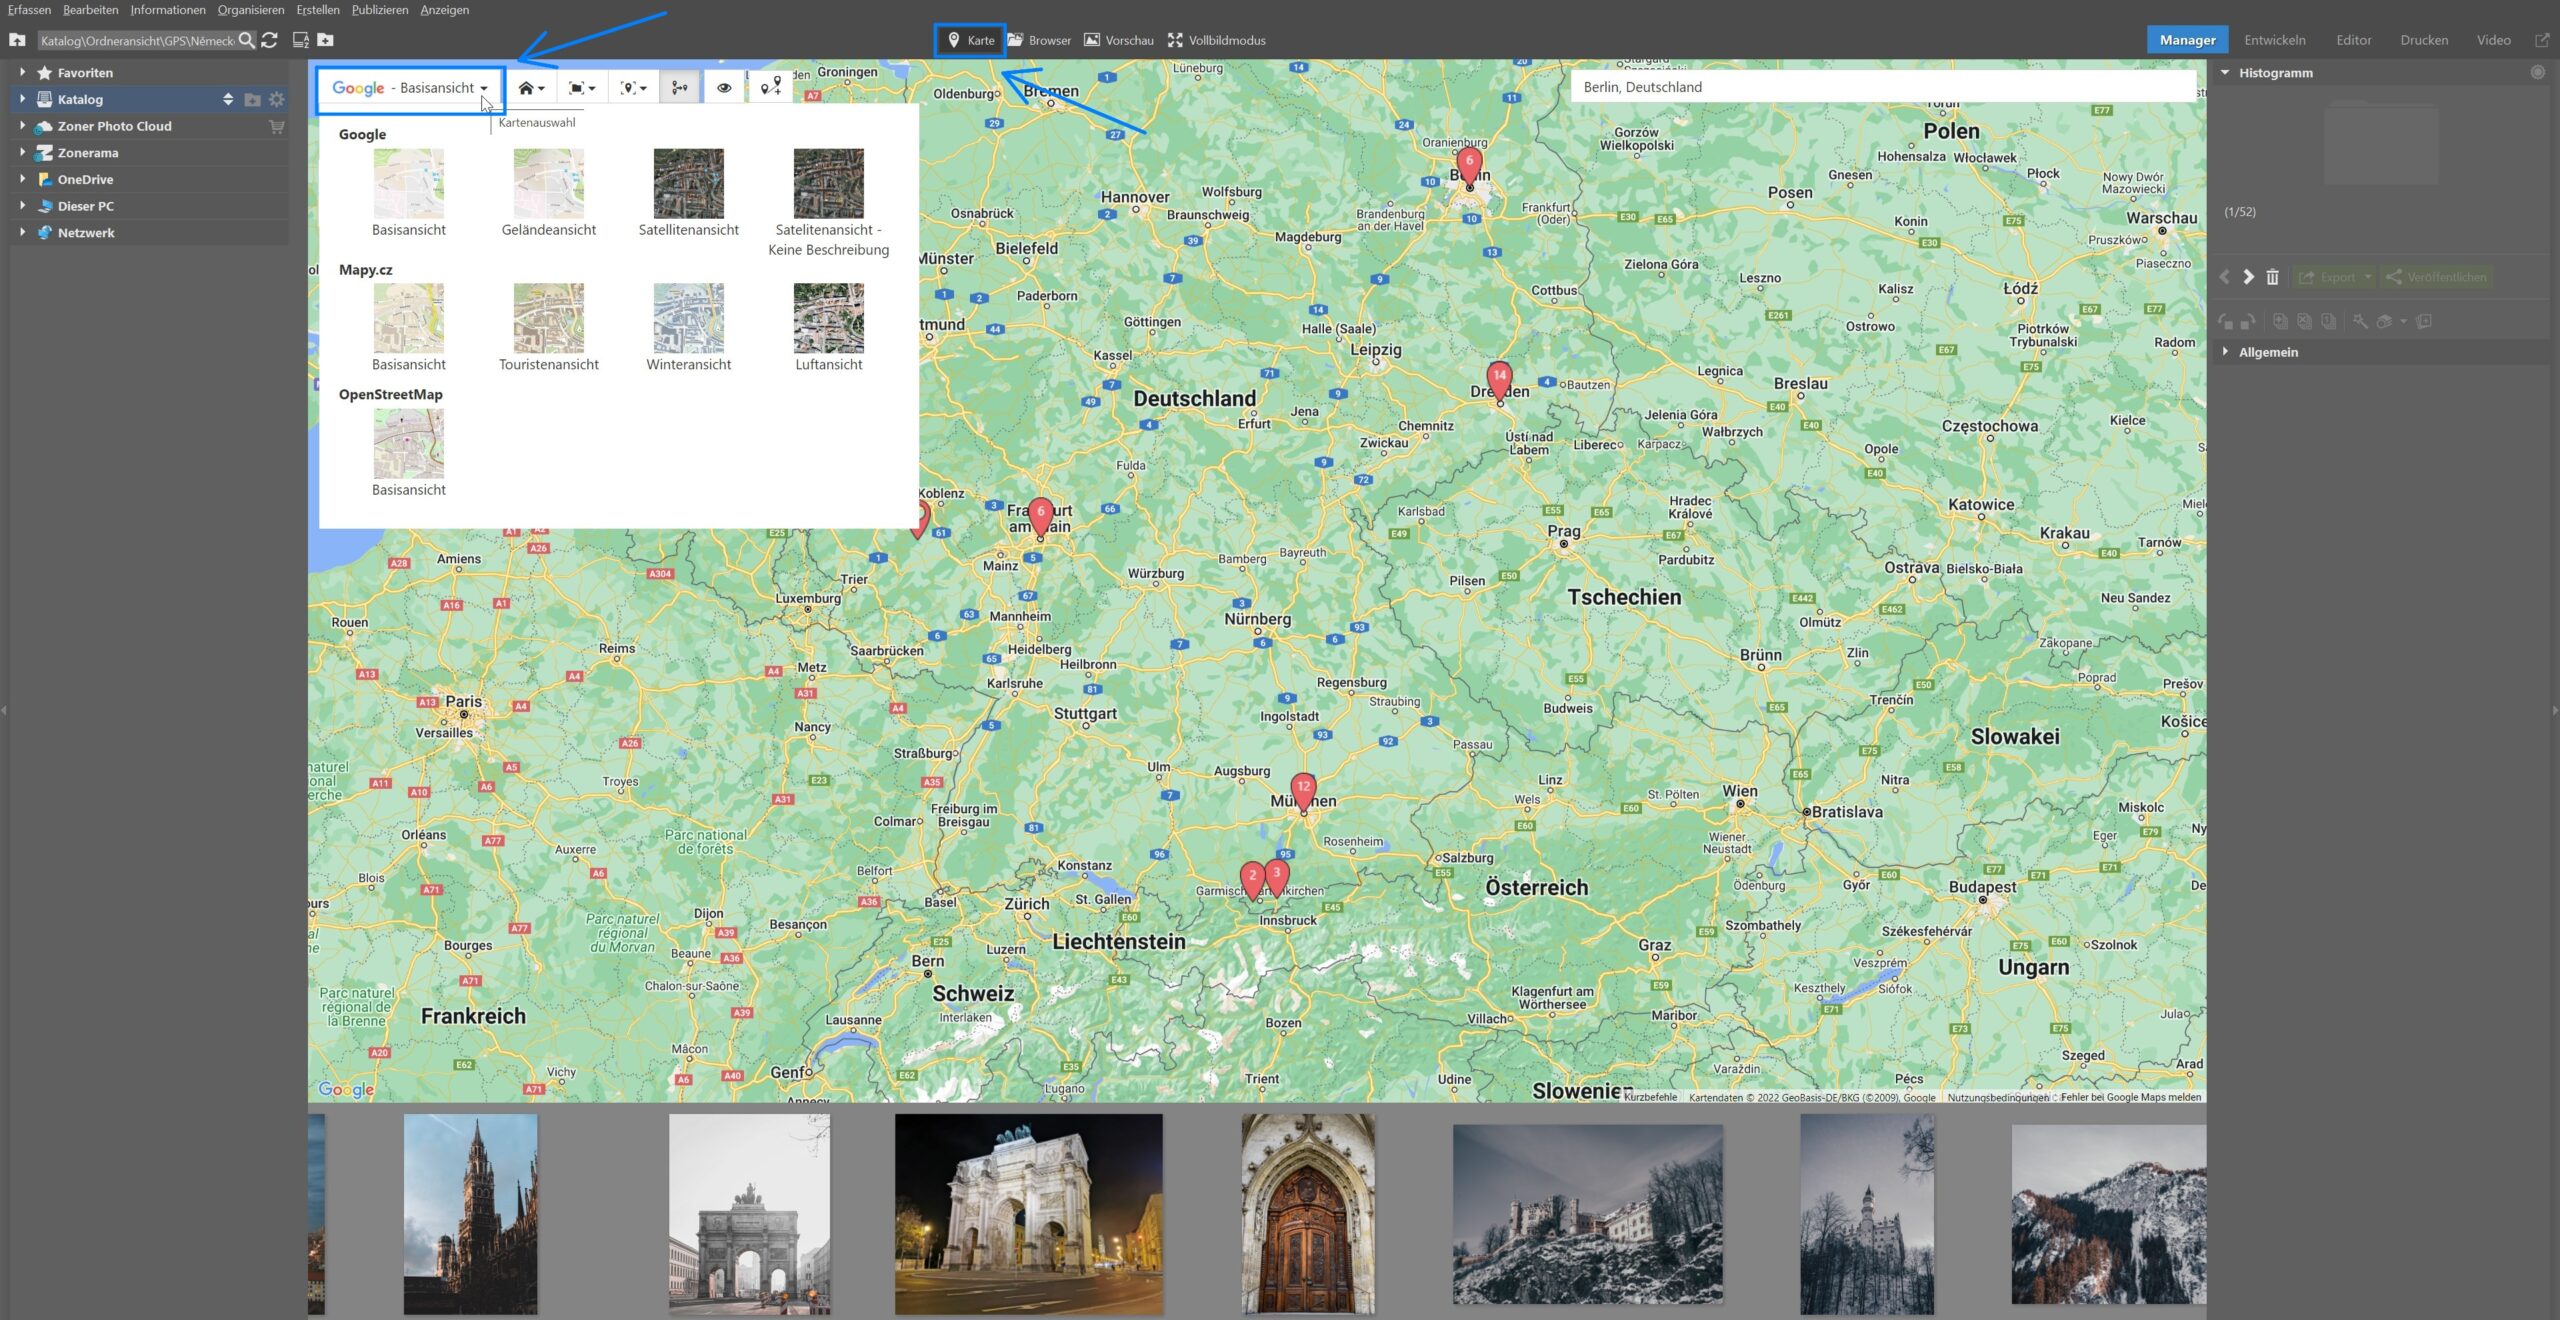The image size is (2560, 1320).
Task: Open the Kartenauswahl Google Basisansicht dropdown
Action: click(x=410, y=88)
